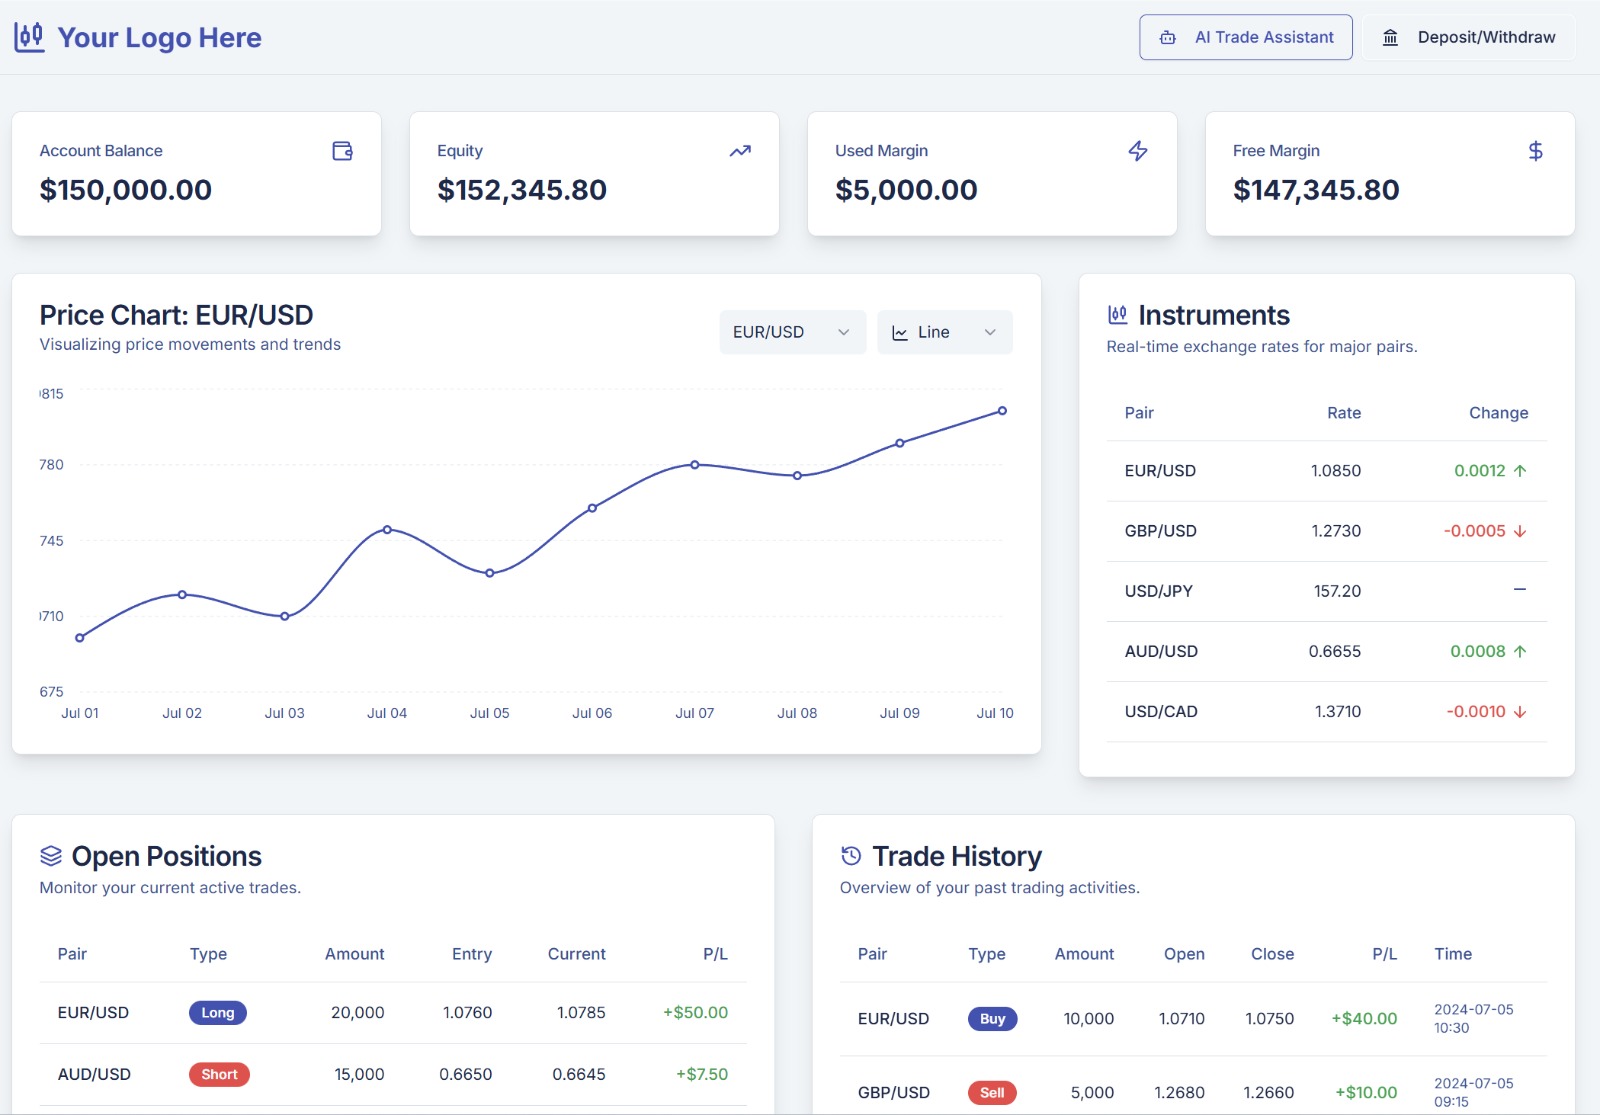Click the Jul 05 data point on chart

490,573
